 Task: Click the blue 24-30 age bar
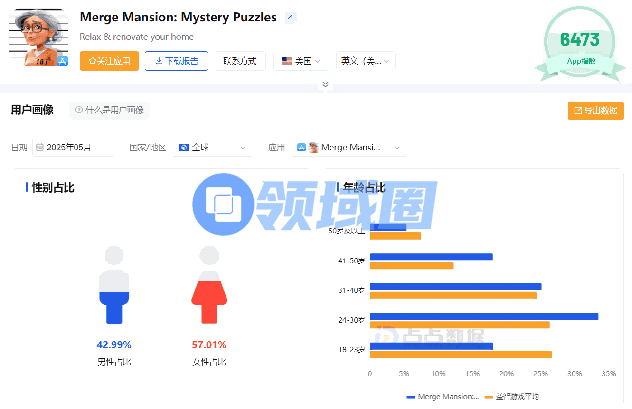click(x=484, y=316)
